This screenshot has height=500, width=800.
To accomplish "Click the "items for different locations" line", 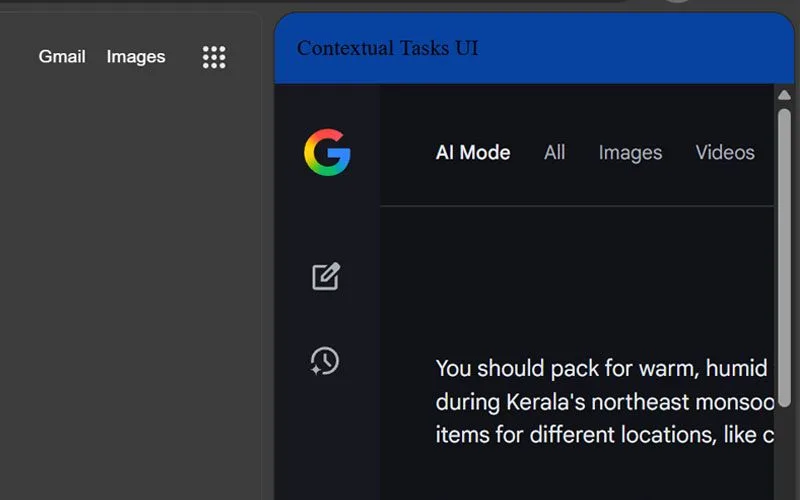I will (600, 435).
